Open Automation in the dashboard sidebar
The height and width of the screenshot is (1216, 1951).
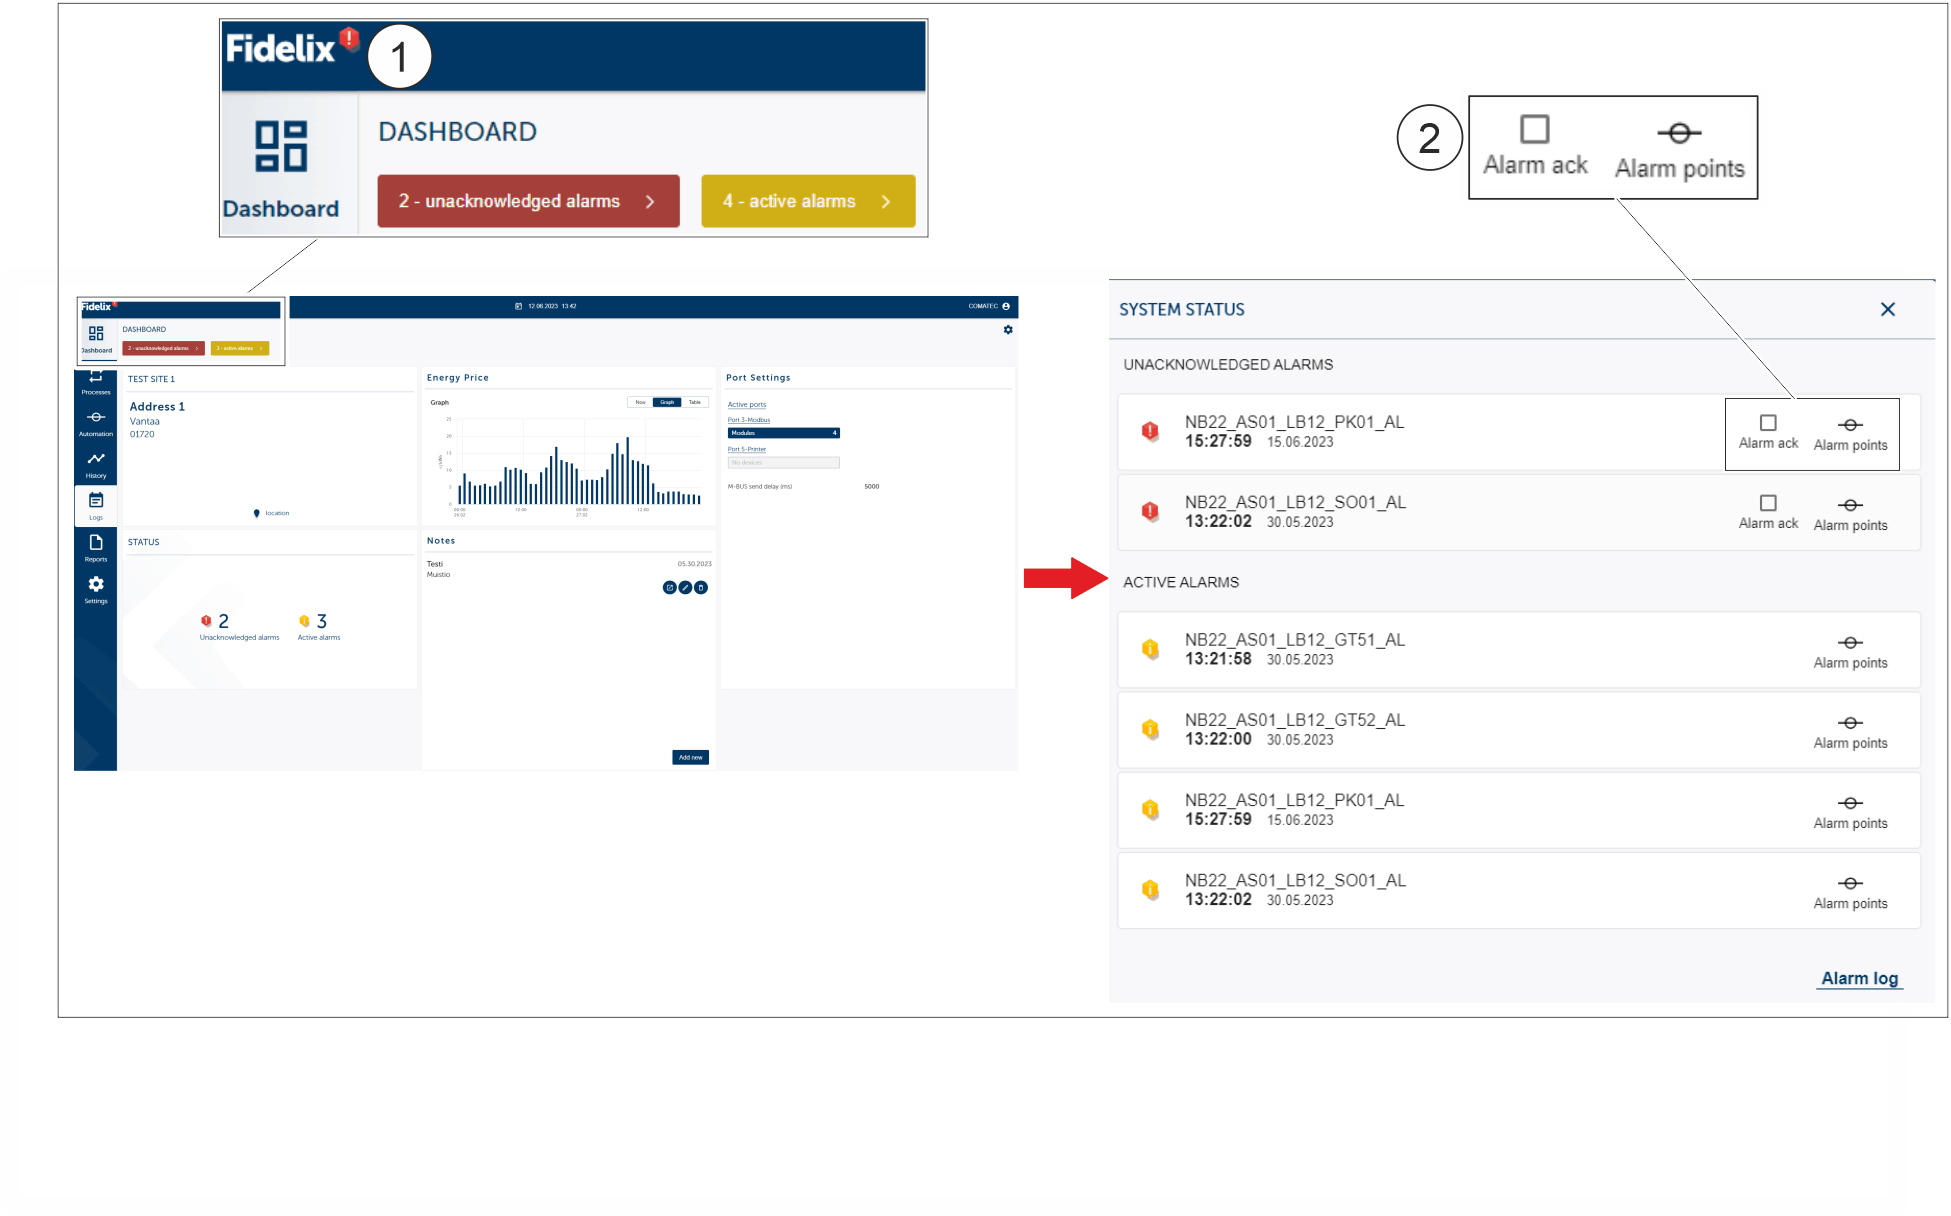(96, 423)
